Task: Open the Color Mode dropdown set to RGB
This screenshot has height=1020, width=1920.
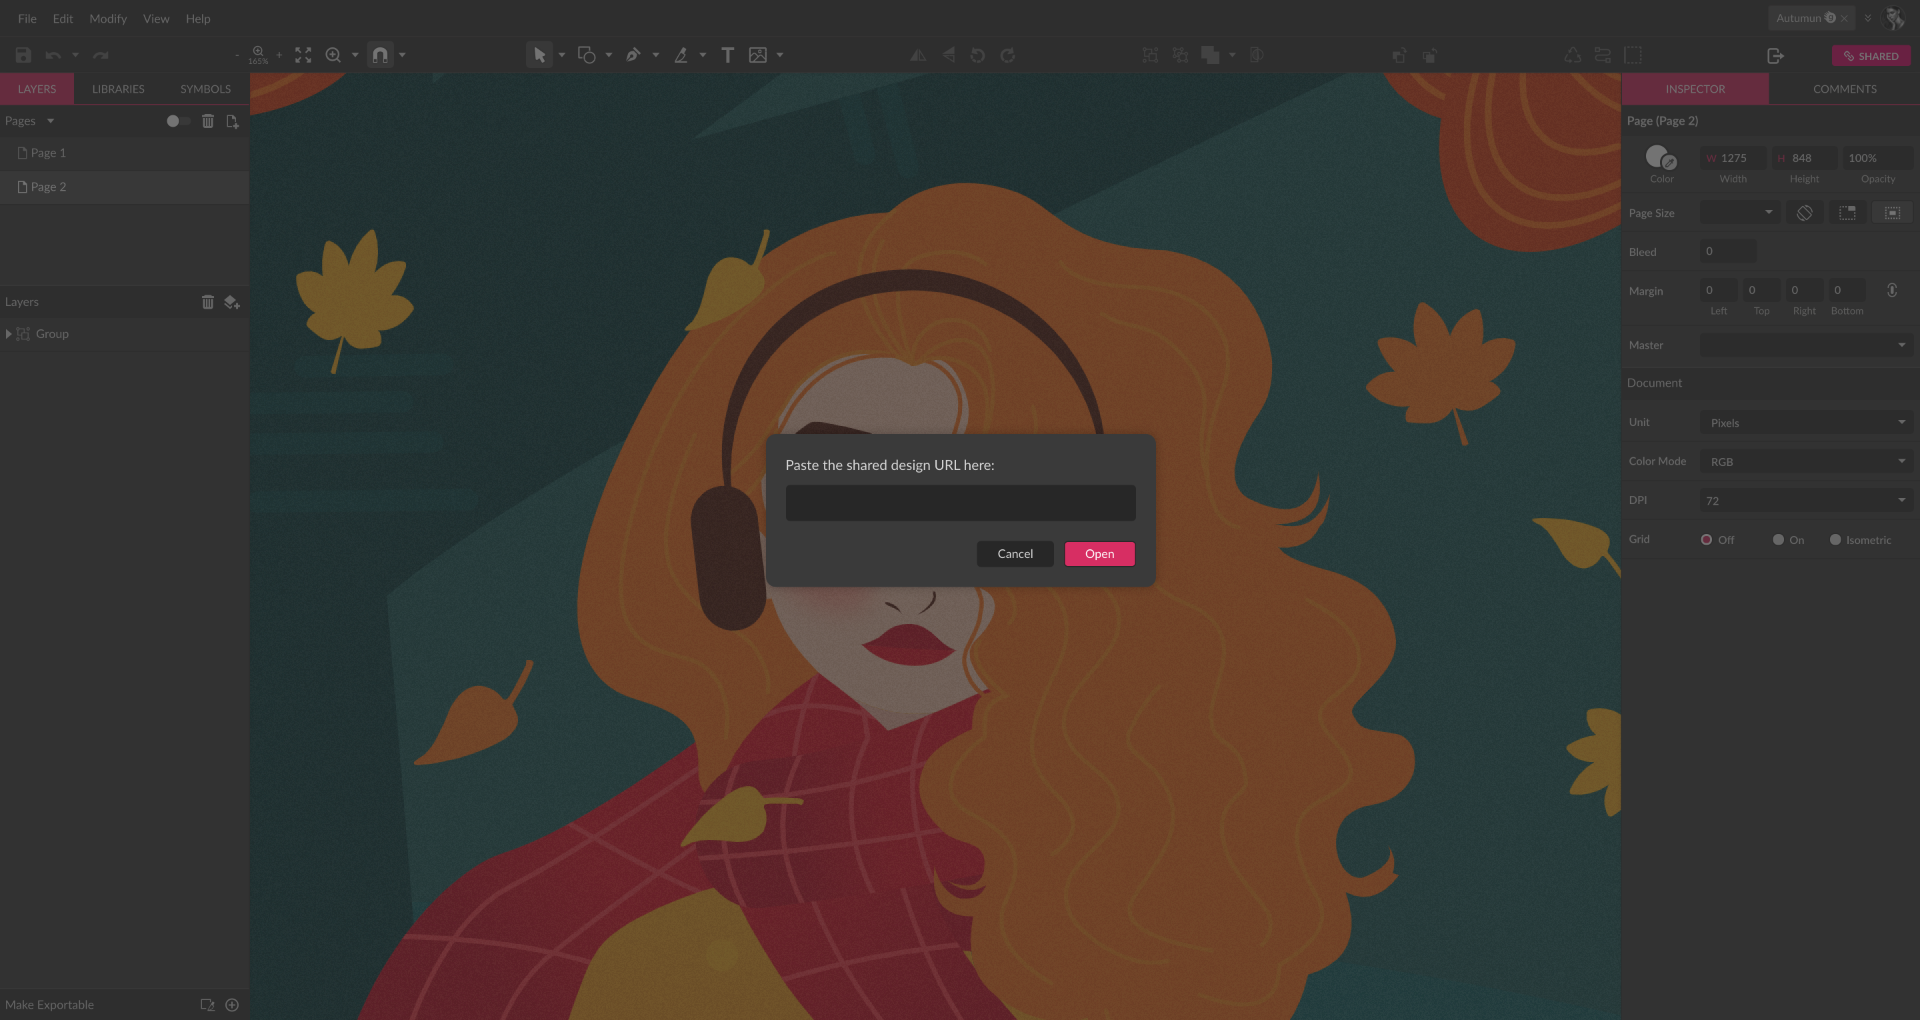Action: (x=1805, y=461)
